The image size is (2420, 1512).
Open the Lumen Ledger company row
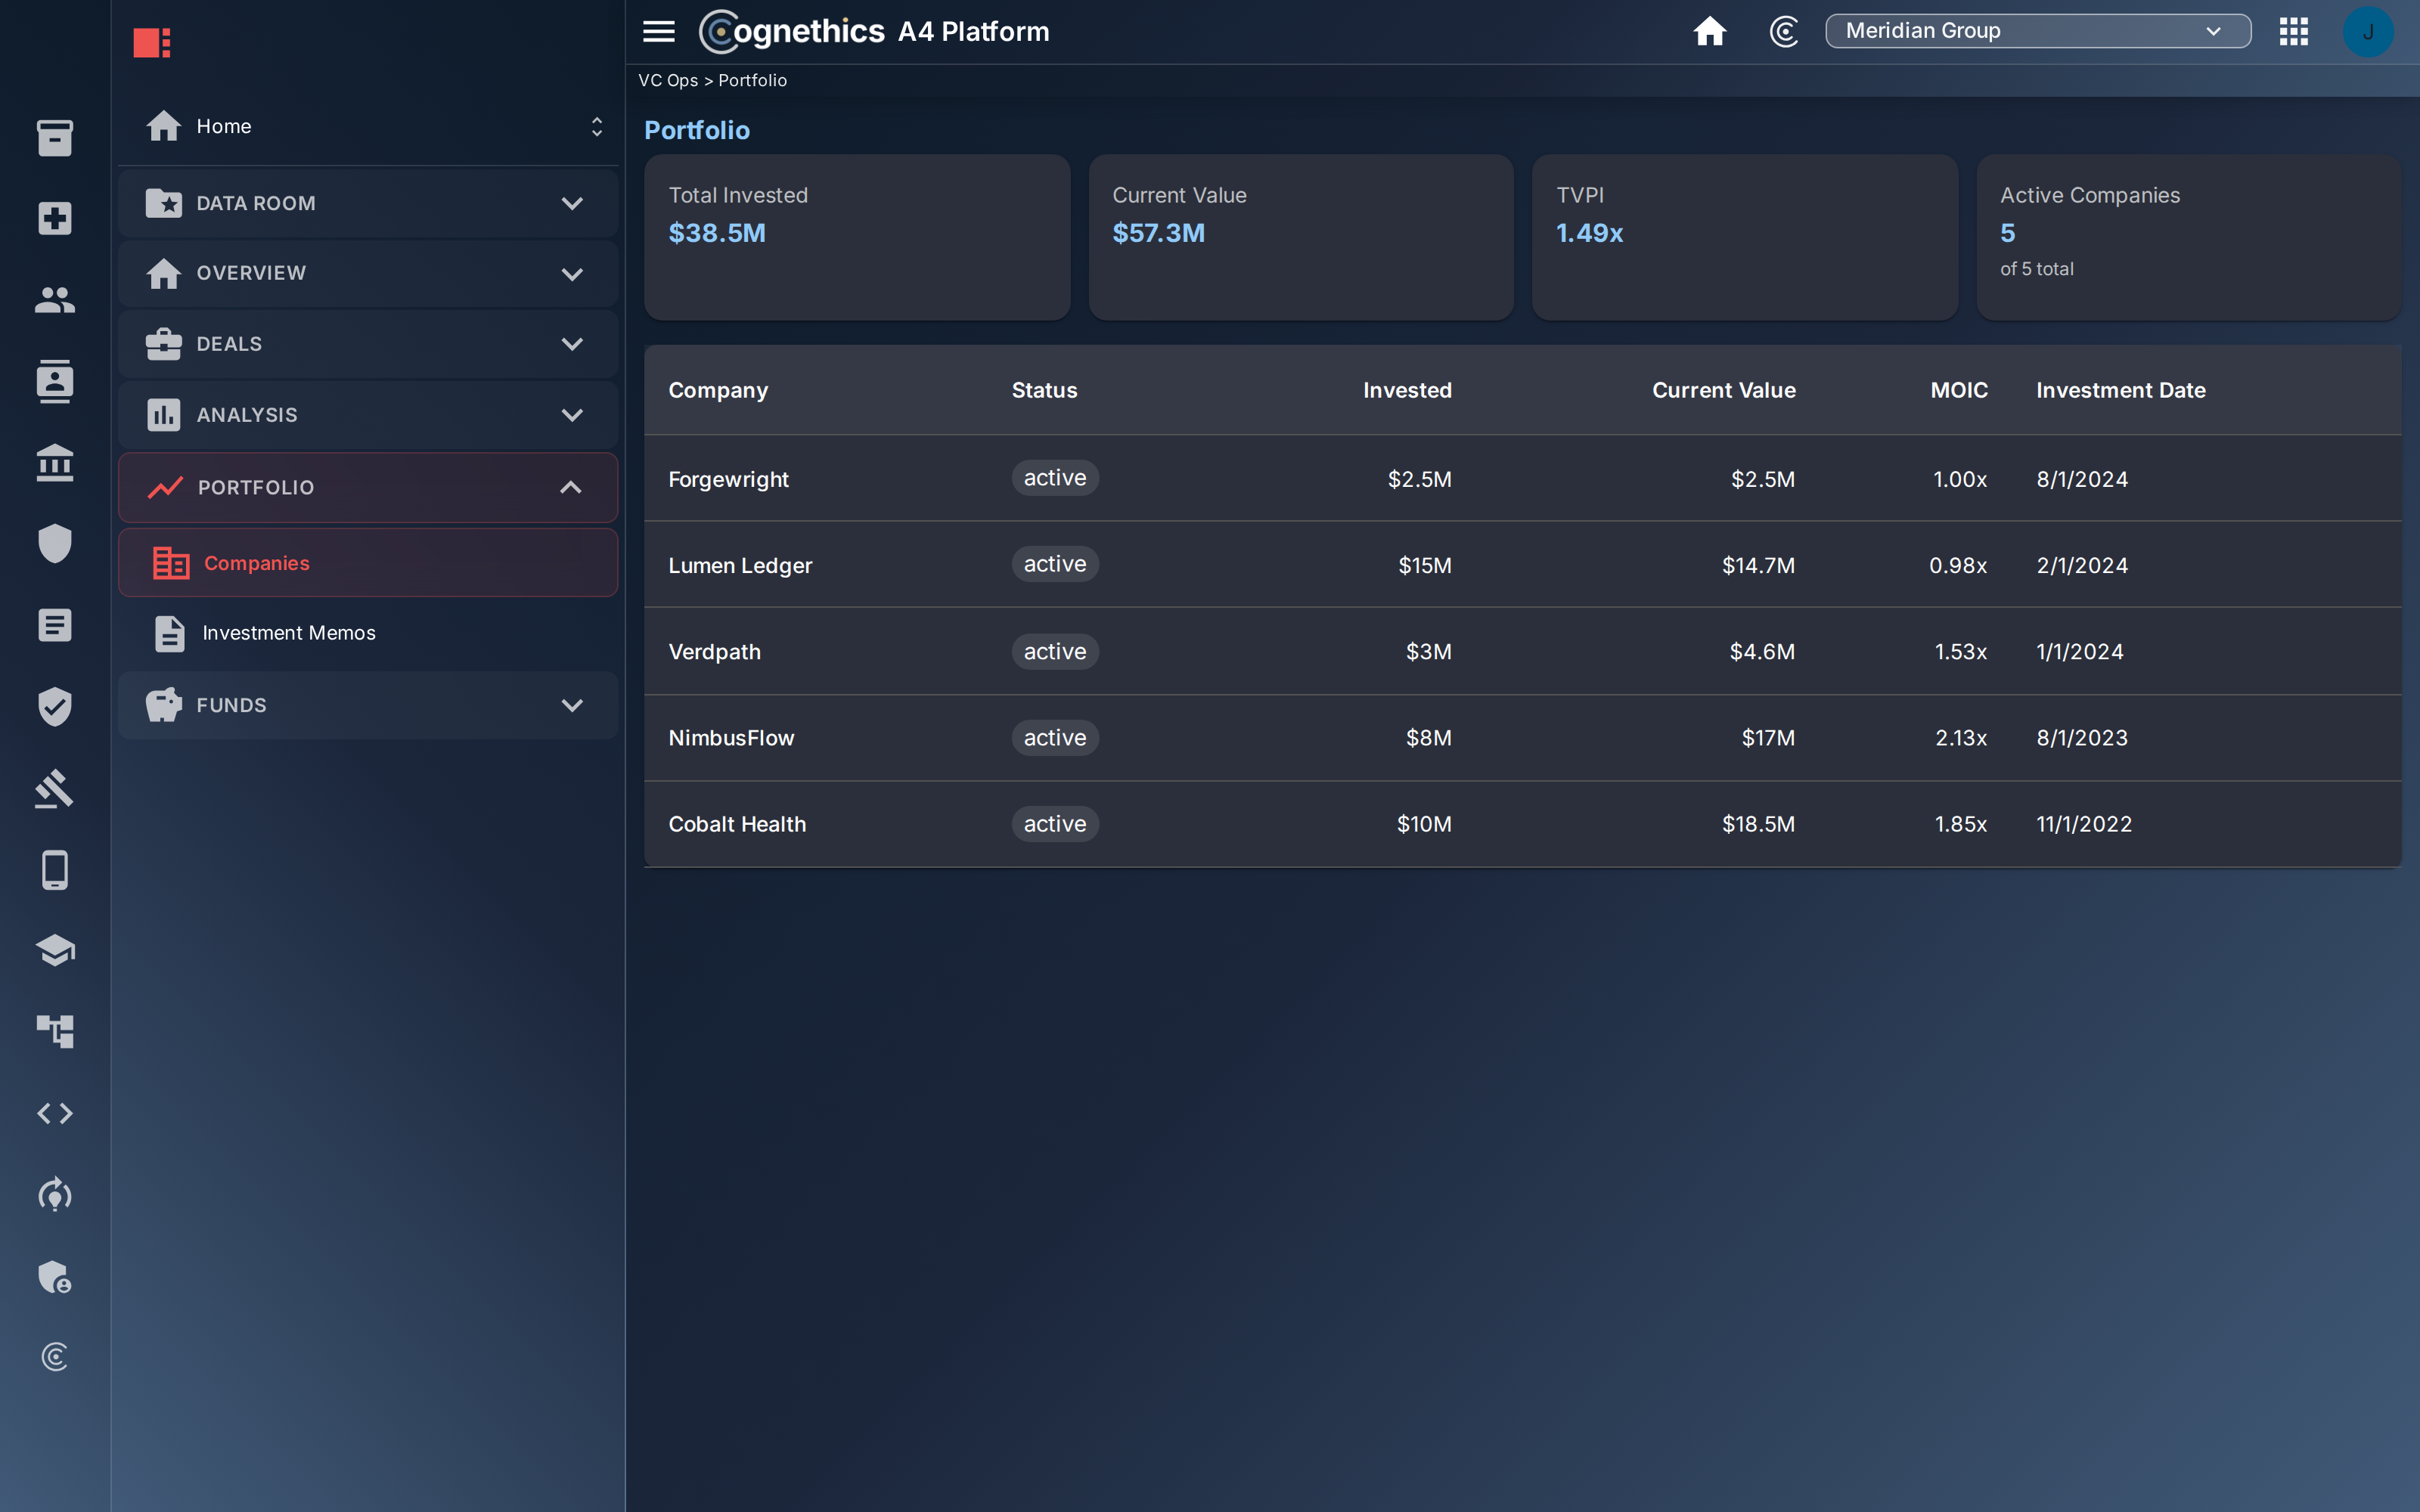coord(1523,565)
